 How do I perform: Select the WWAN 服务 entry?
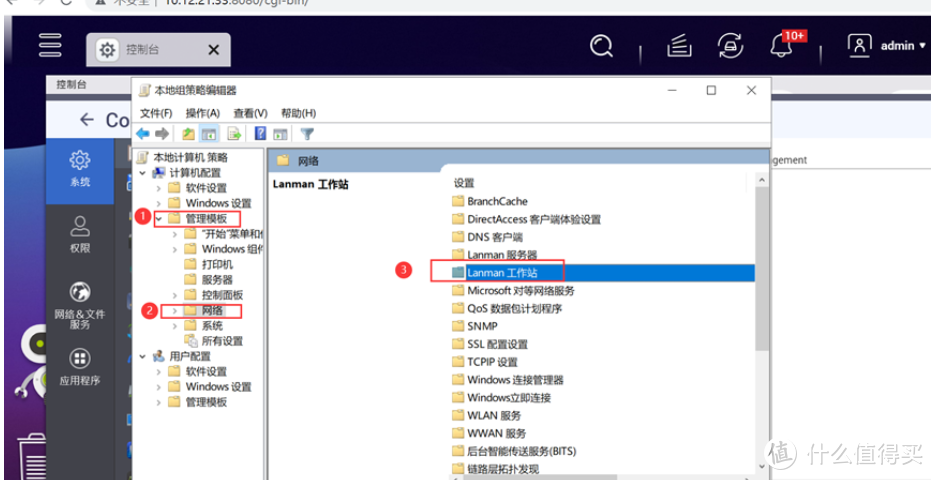489,434
